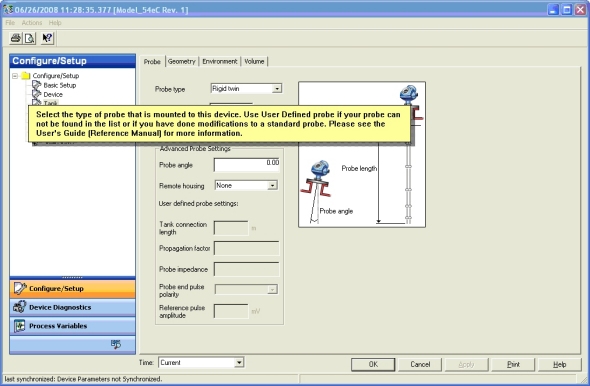The height and width of the screenshot is (386, 590).
Task: Open the Help menu in the menu bar
Action: tap(55, 23)
